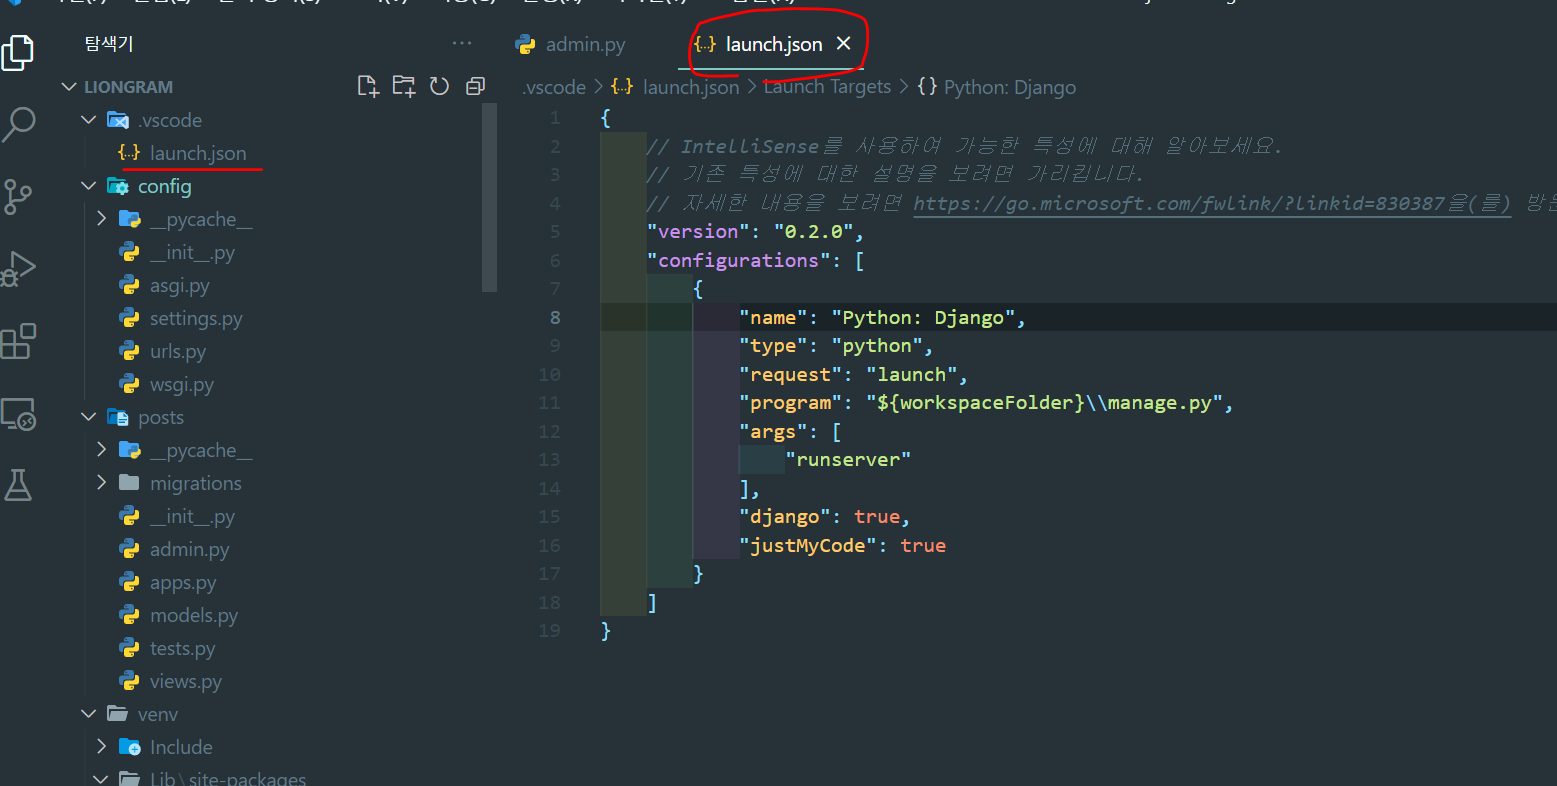
Task: Click the "runserver" argument text
Action: point(848,460)
